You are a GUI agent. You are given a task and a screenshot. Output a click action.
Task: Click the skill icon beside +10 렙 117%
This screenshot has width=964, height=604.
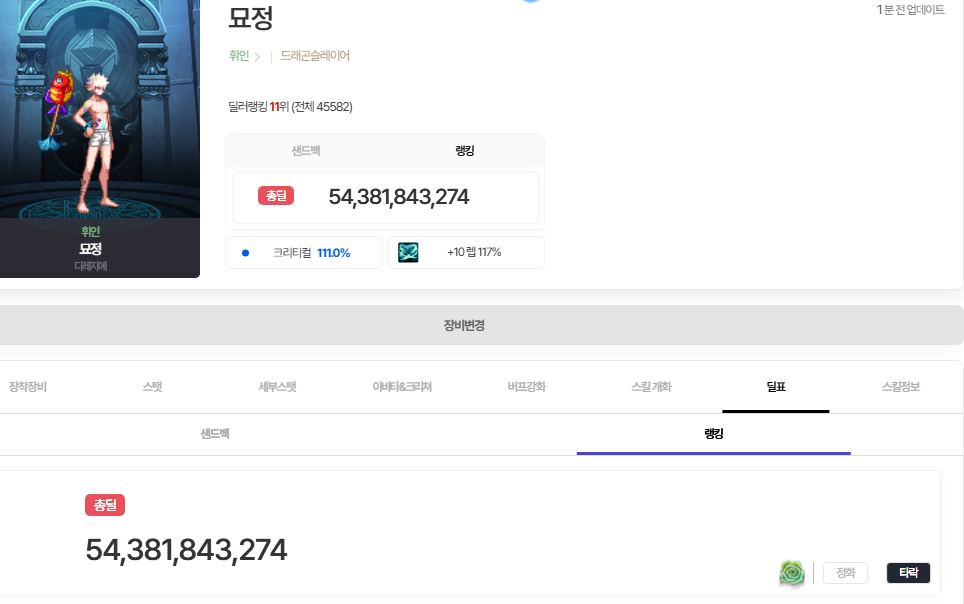408,252
